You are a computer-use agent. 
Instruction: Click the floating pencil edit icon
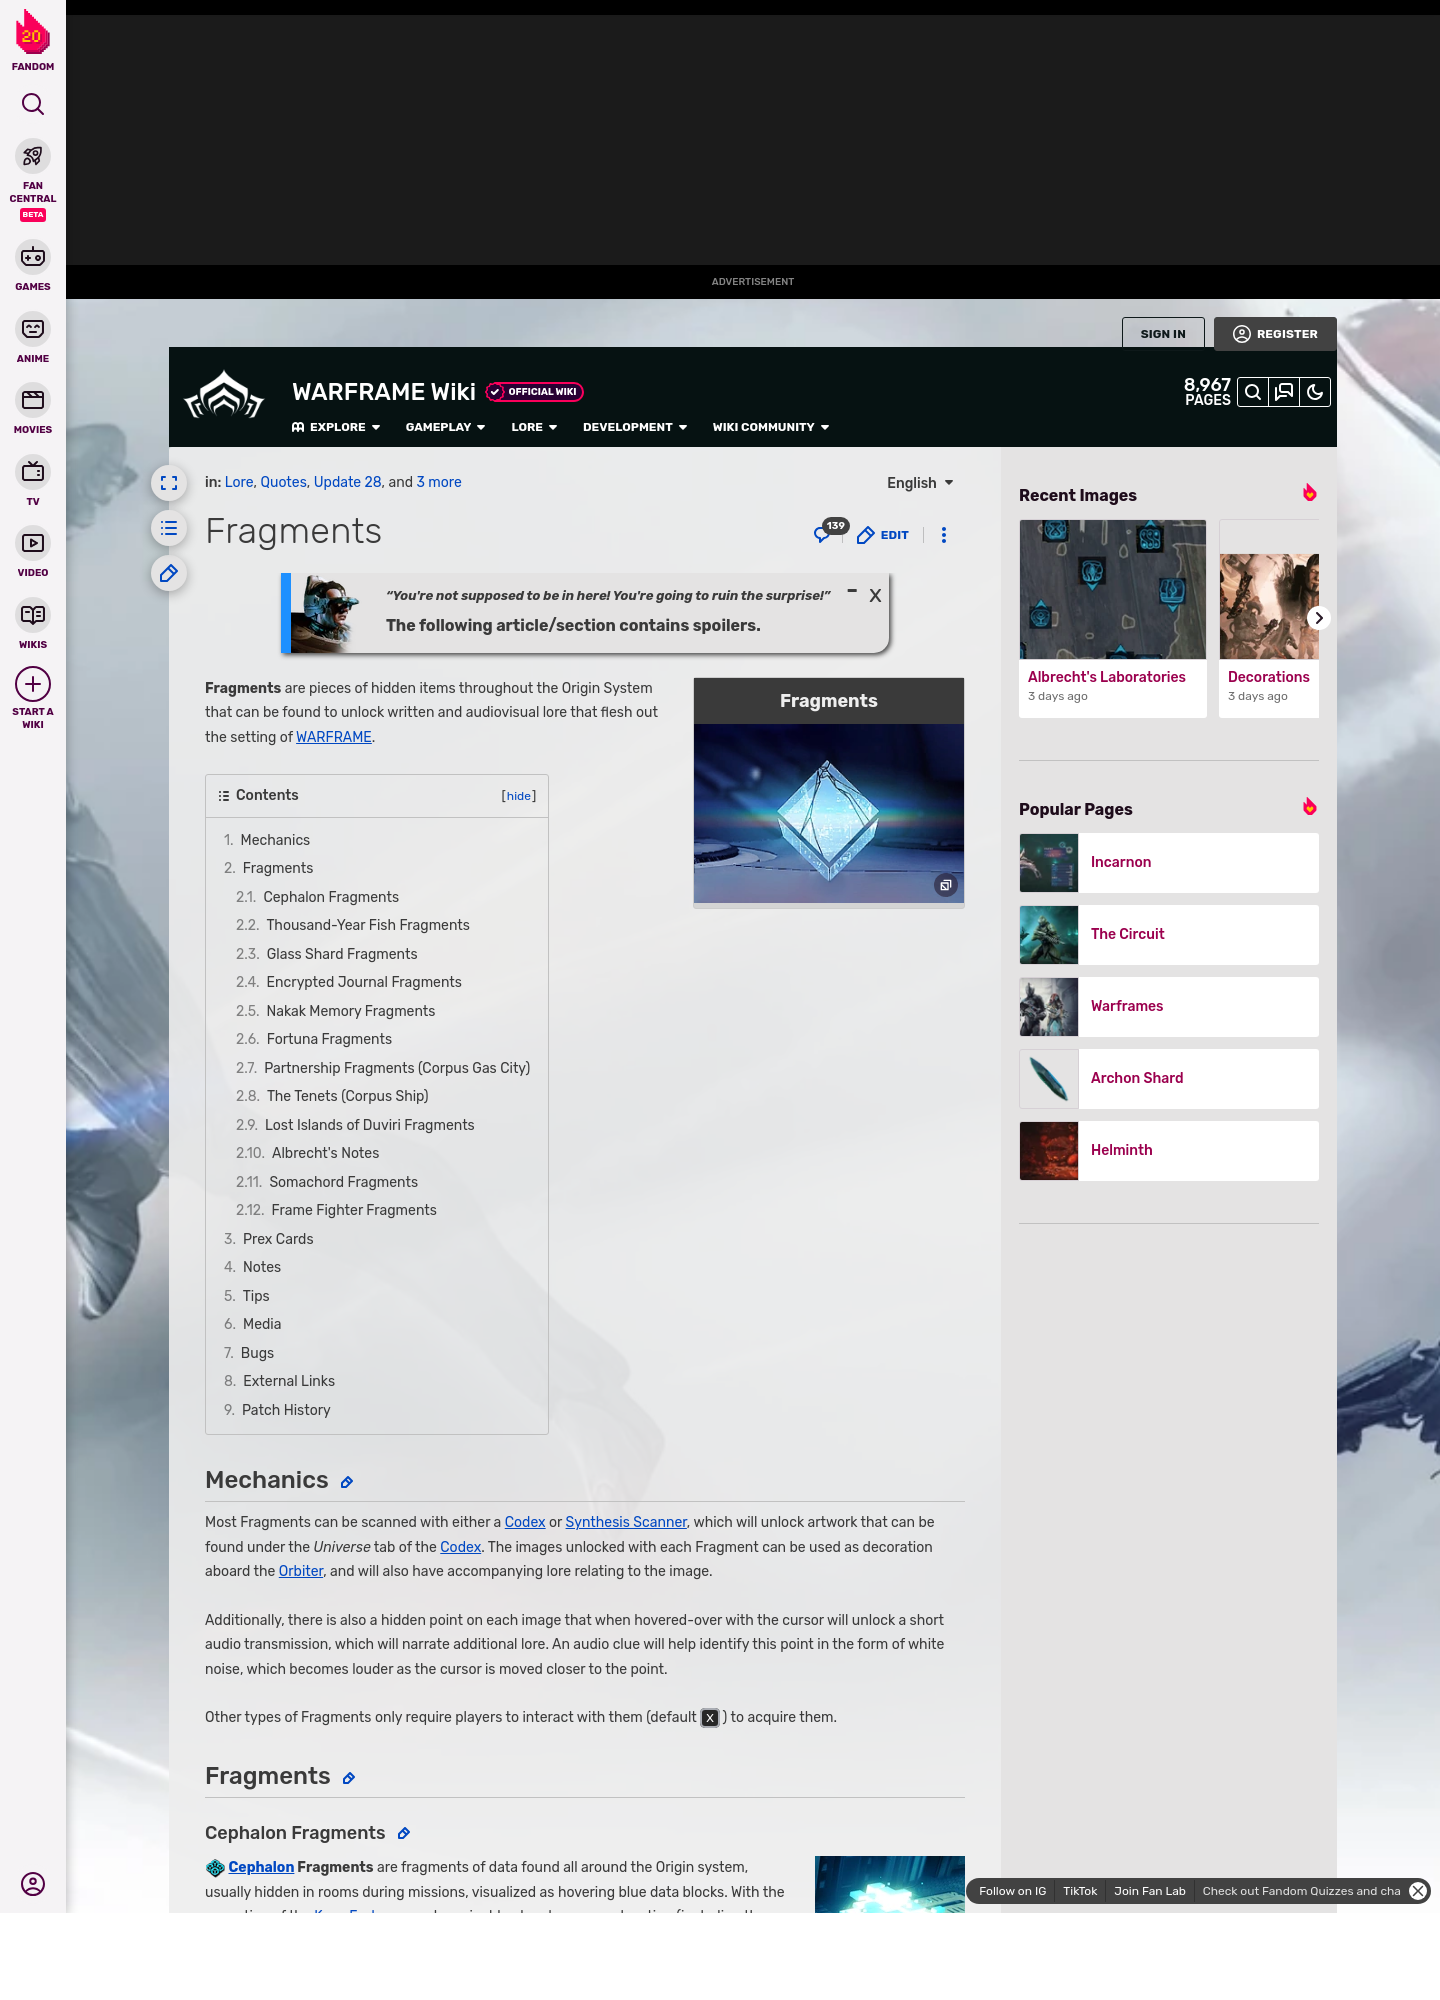pos(169,573)
